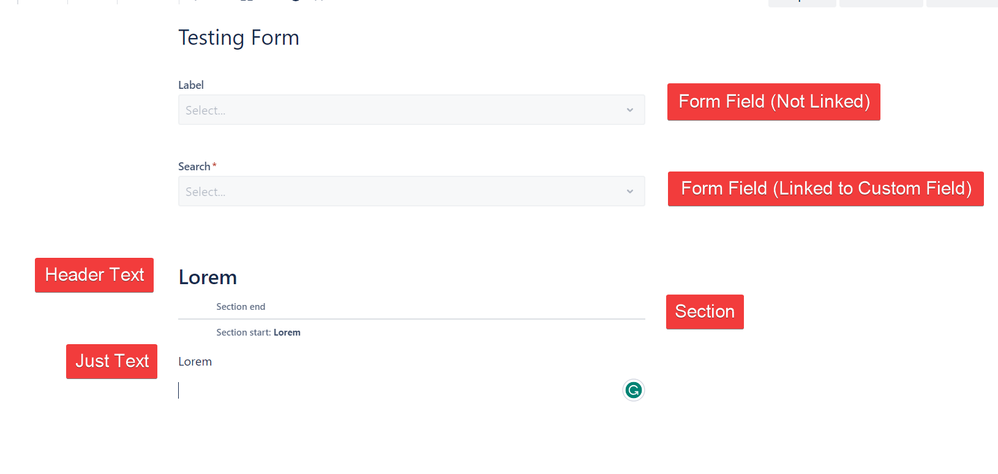Click the red 'Section' tag

click(x=704, y=312)
